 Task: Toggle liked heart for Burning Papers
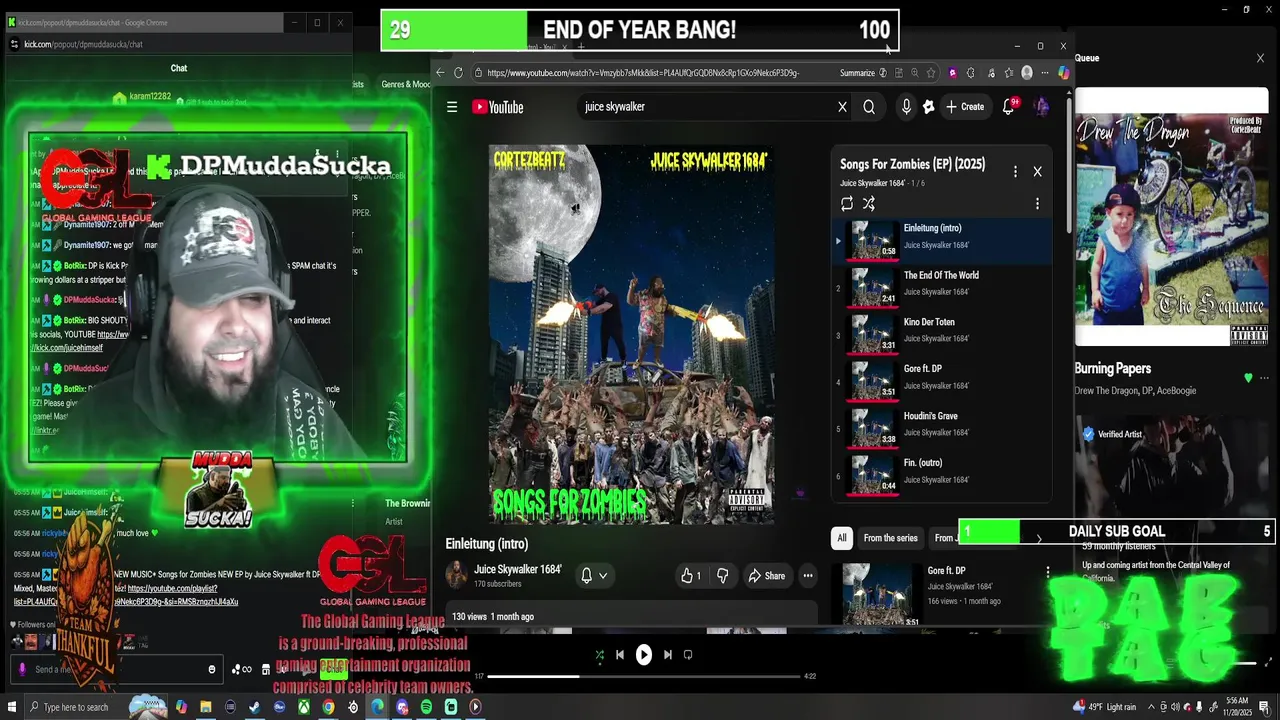(1248, 378)
